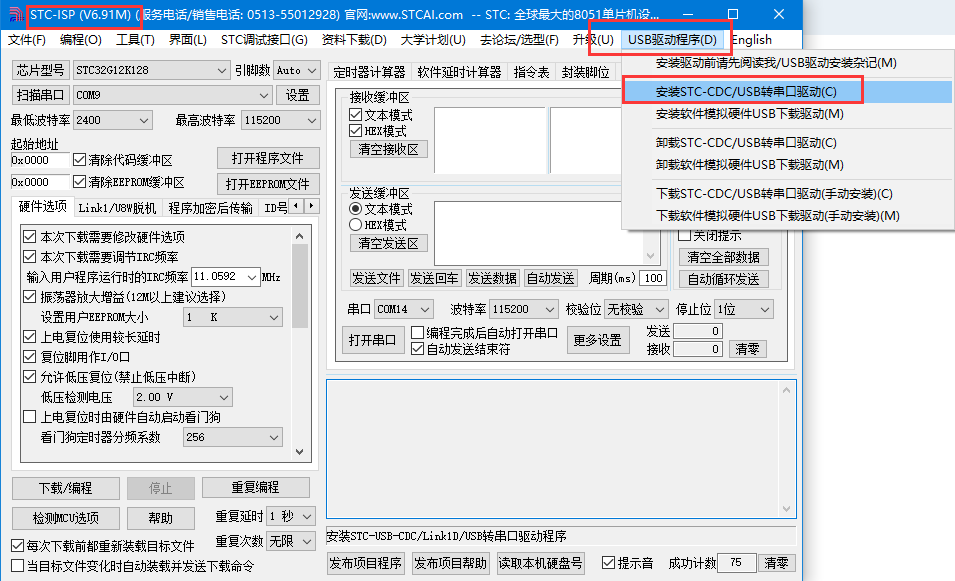
Task: Expand IRC频率 11.0592 dropdown
Action: point(252,277)
